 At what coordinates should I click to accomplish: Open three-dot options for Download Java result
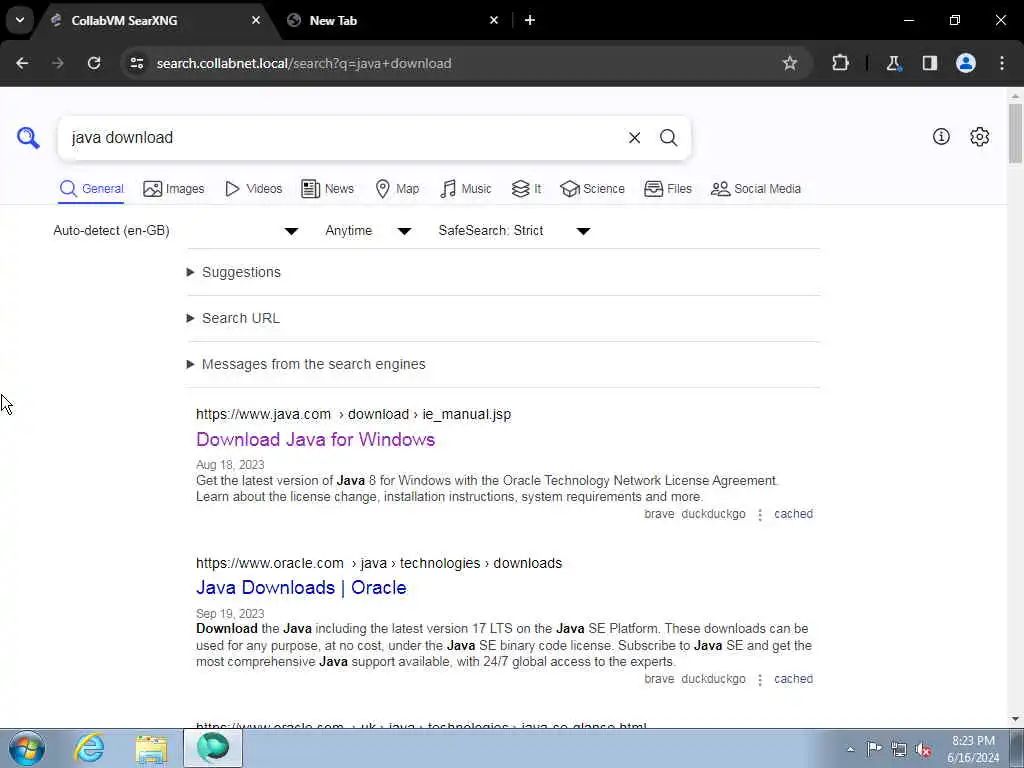click(x=760, y=515)
